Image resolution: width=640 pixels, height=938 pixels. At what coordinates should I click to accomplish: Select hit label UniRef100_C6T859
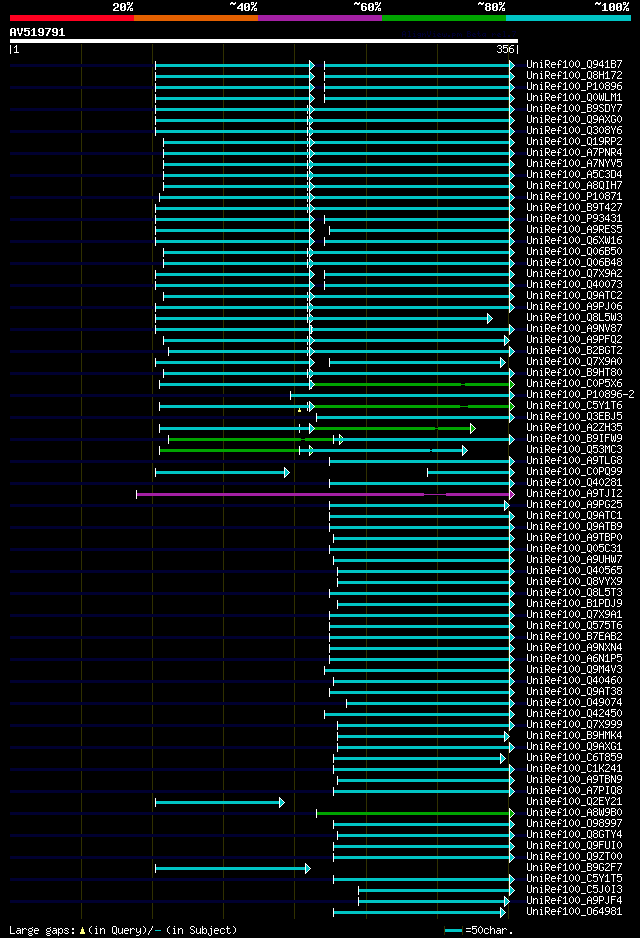click(x=574, y=757)
